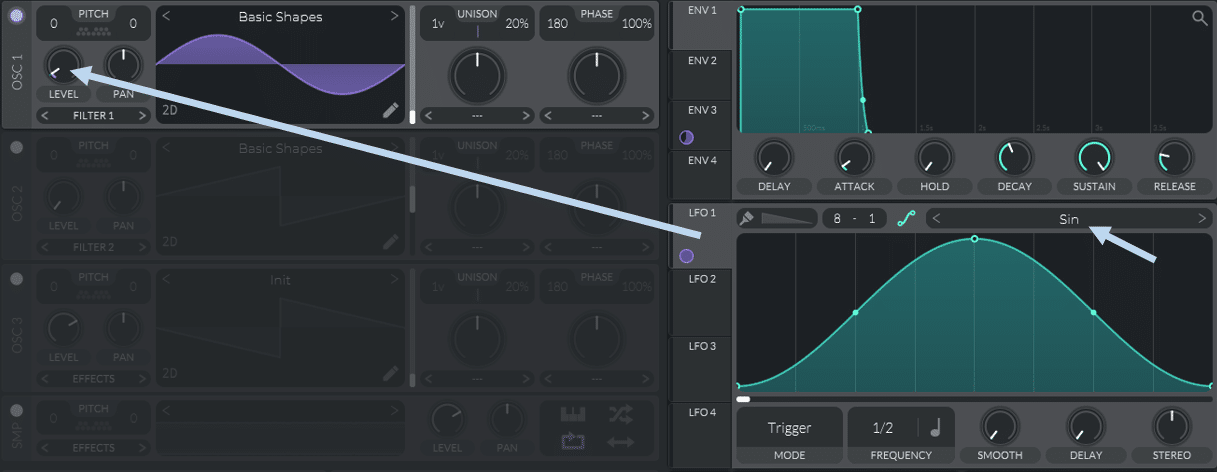Select previous OSC 1 Basic Shapes wavetable
1217x472 pixels.
click(166, 17)
